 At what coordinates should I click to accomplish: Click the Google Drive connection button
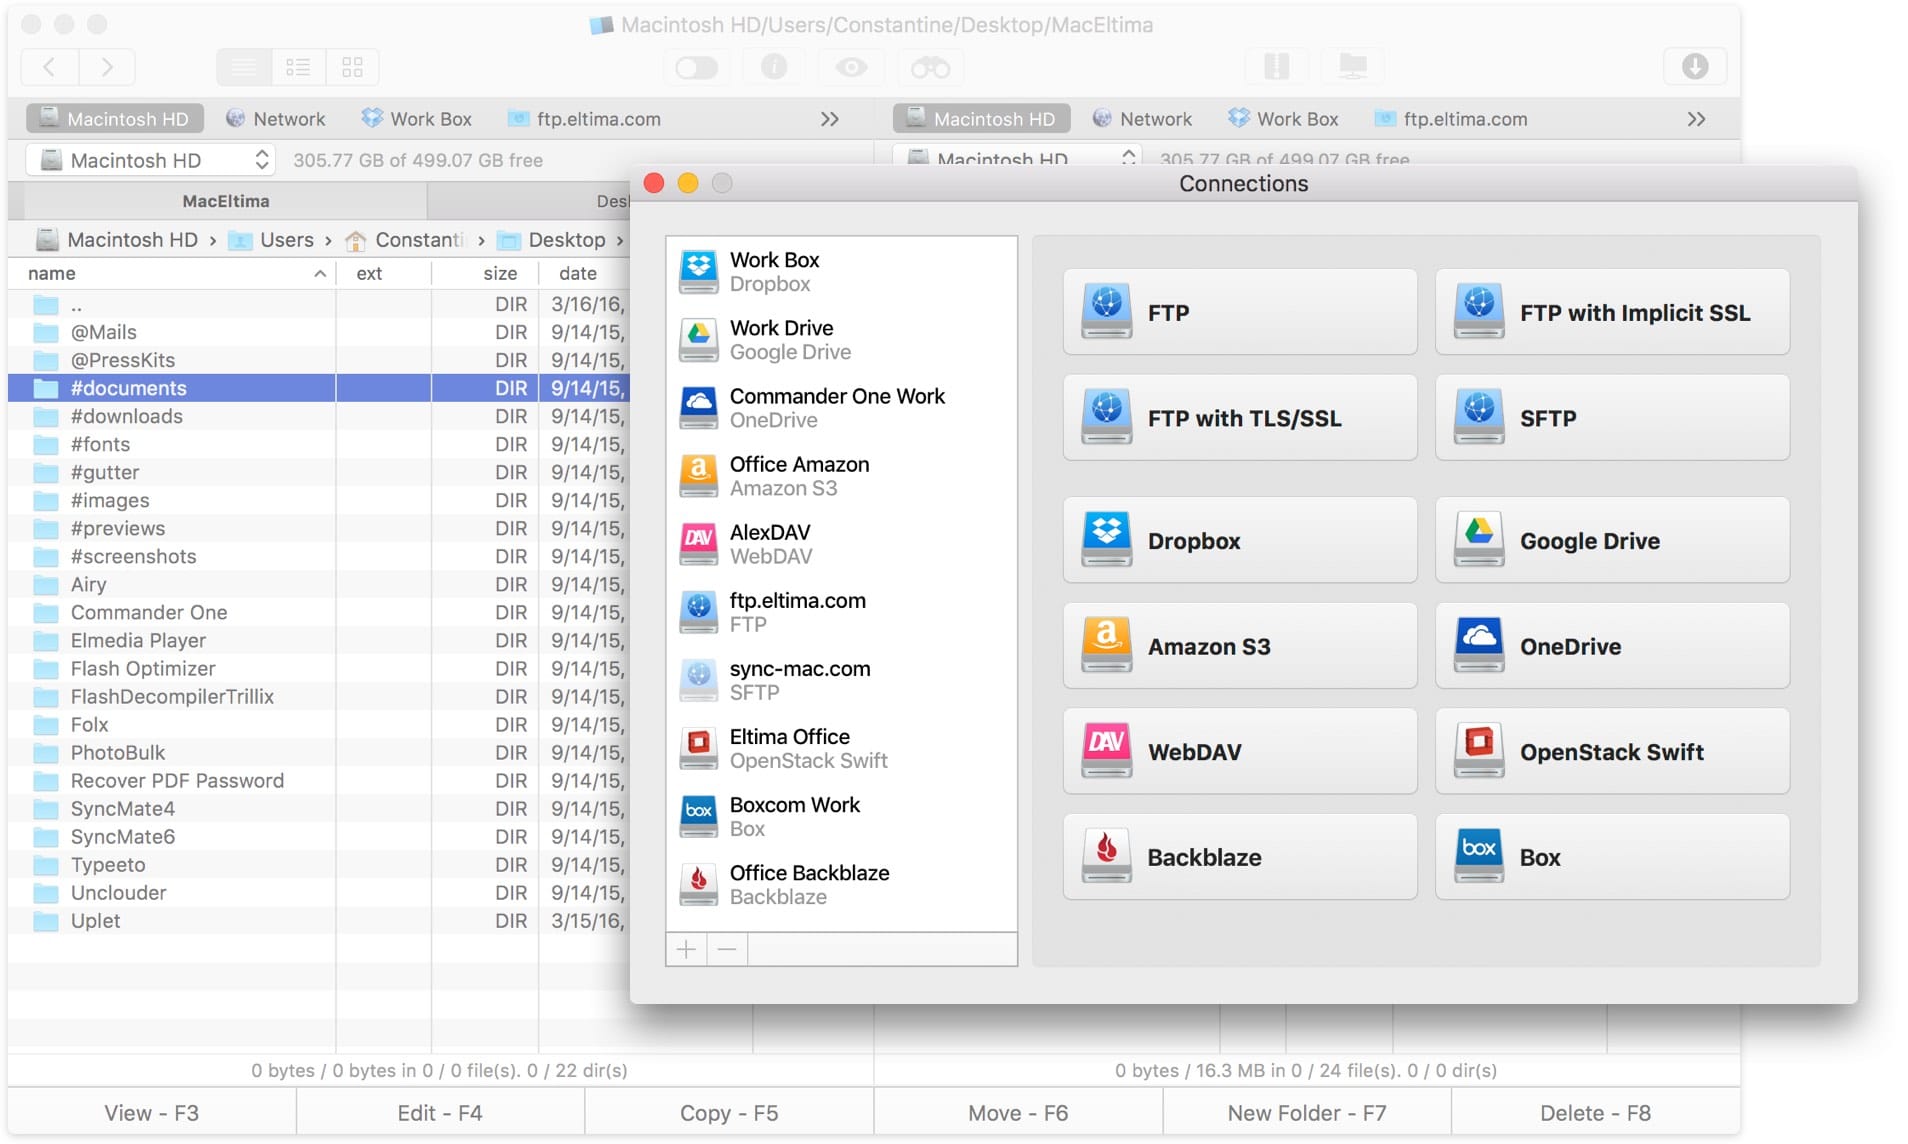coord(1612,541)
